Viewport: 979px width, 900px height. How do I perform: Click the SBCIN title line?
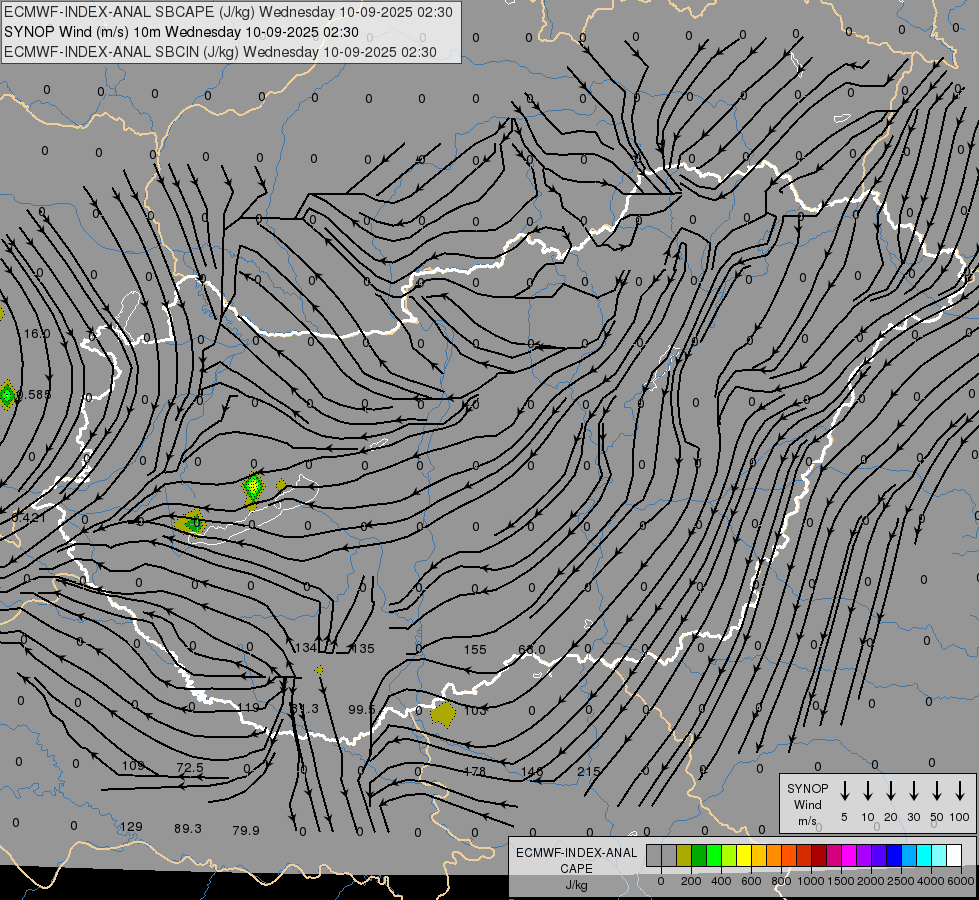(x=220, y=52)
